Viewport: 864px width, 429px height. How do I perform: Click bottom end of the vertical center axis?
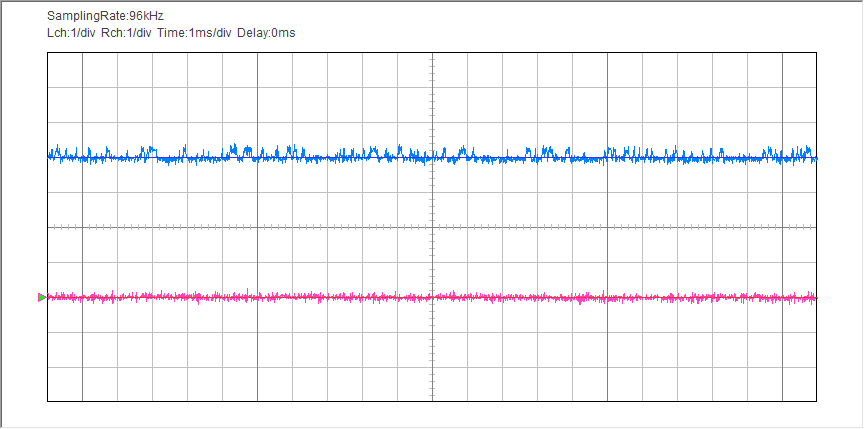432,400
